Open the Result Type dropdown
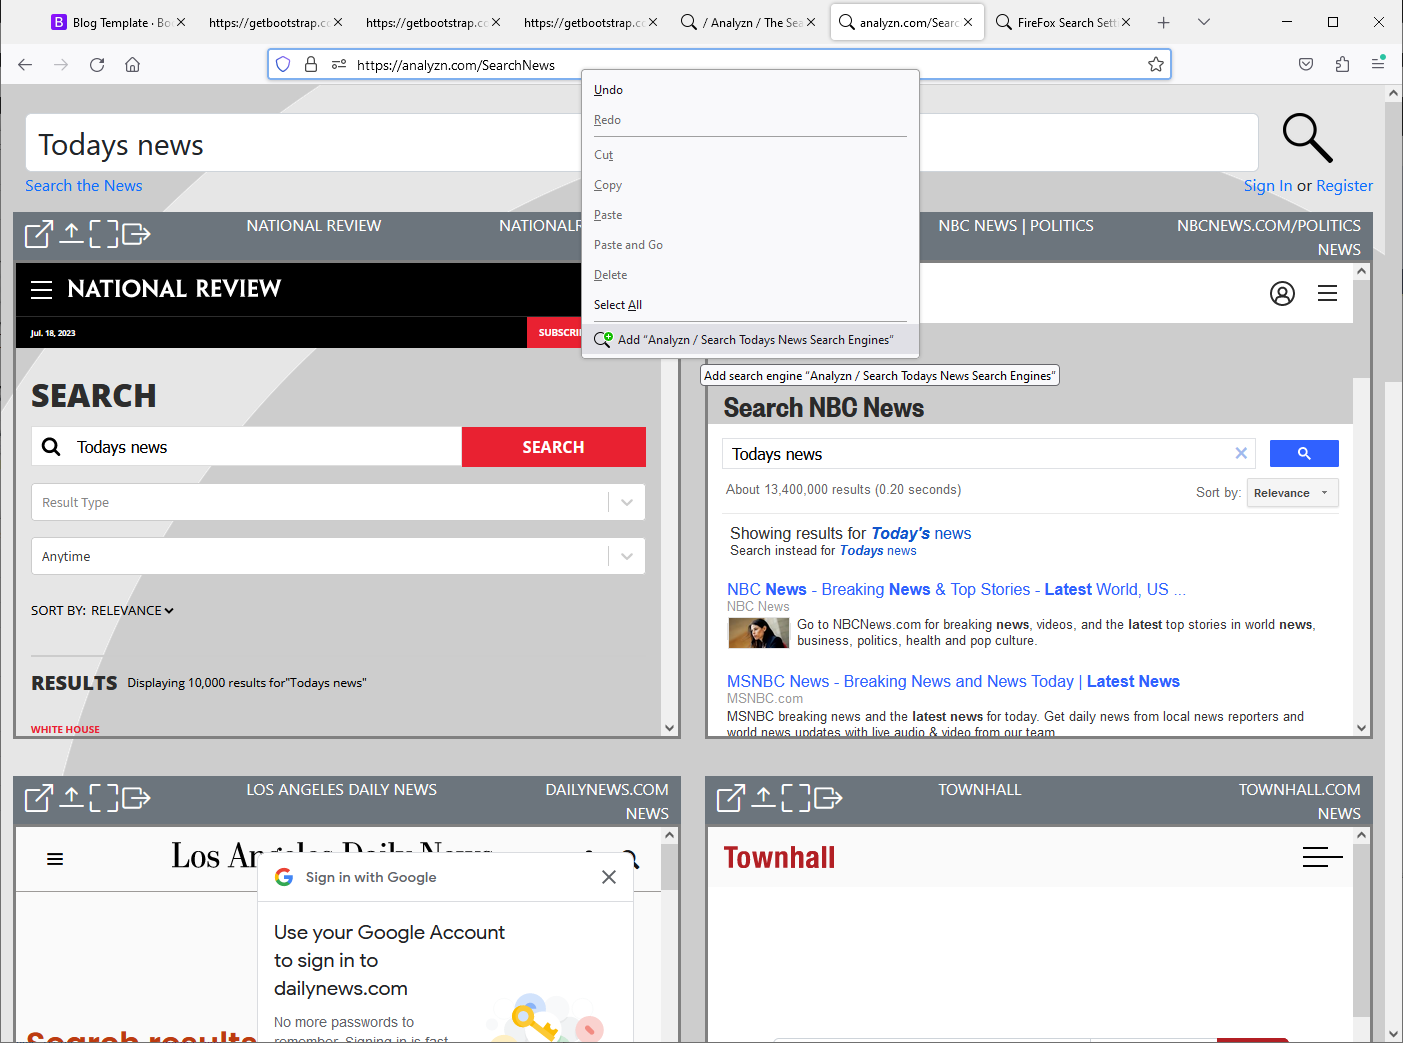Viewport: 1403px width, 1043px height. 338,502
